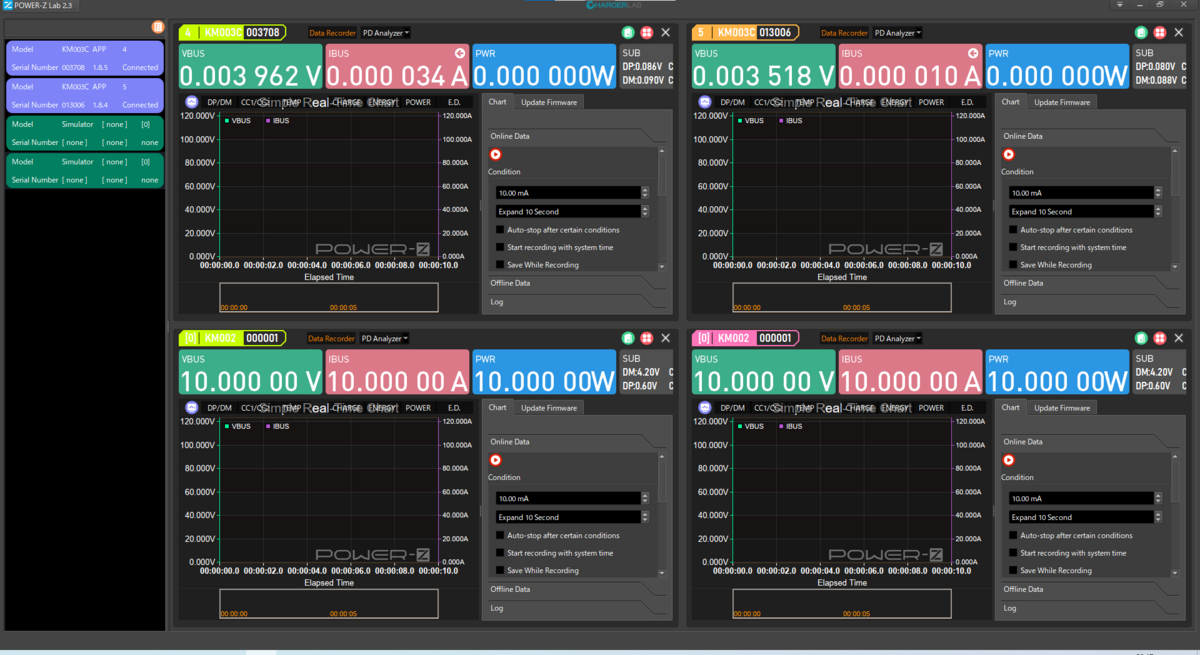Click the POWER-Z Lab 2.3 title tab
1200x655 pixels.
(x=39, y=6)
